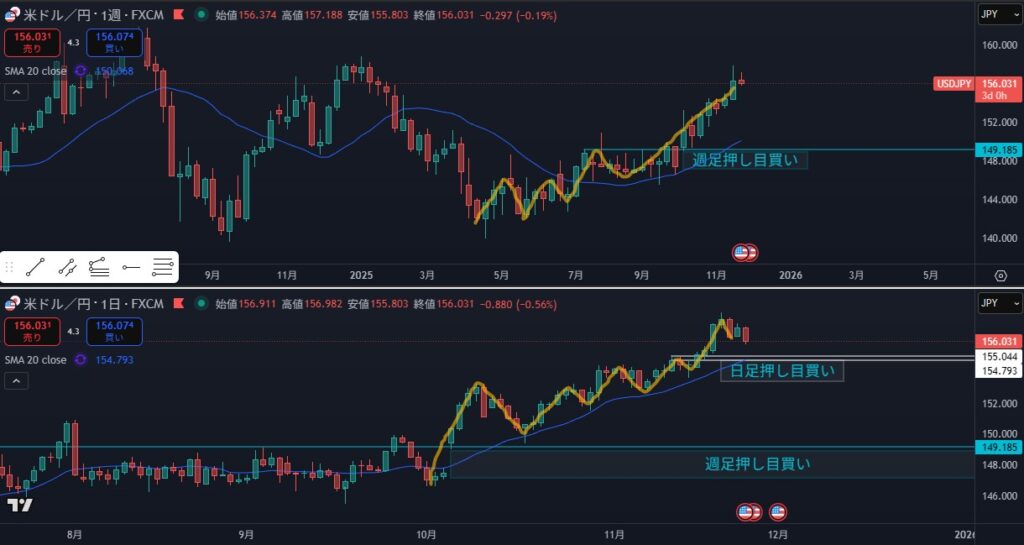
Task: Select the trend line drawing tool
Action: click(36, 267)
